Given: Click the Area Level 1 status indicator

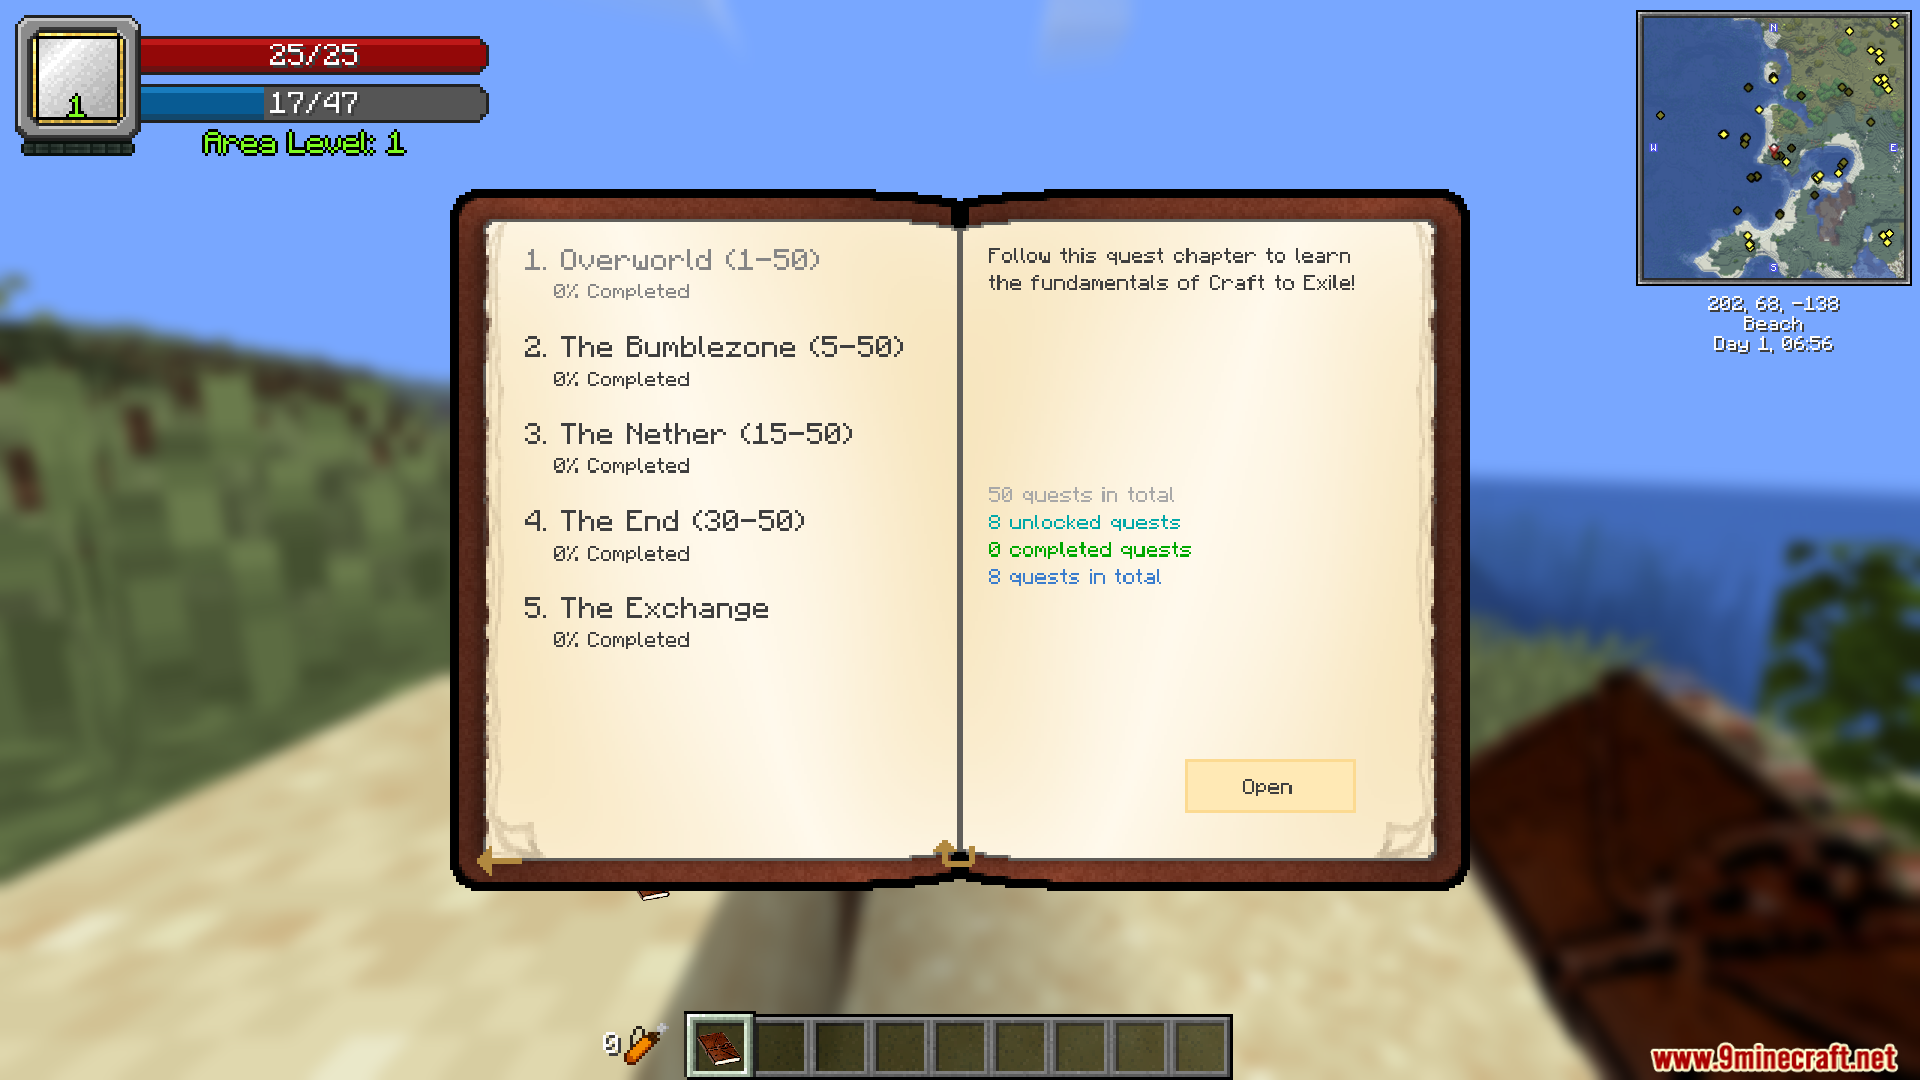Looking at the screenshot, I should click(305, 142).
